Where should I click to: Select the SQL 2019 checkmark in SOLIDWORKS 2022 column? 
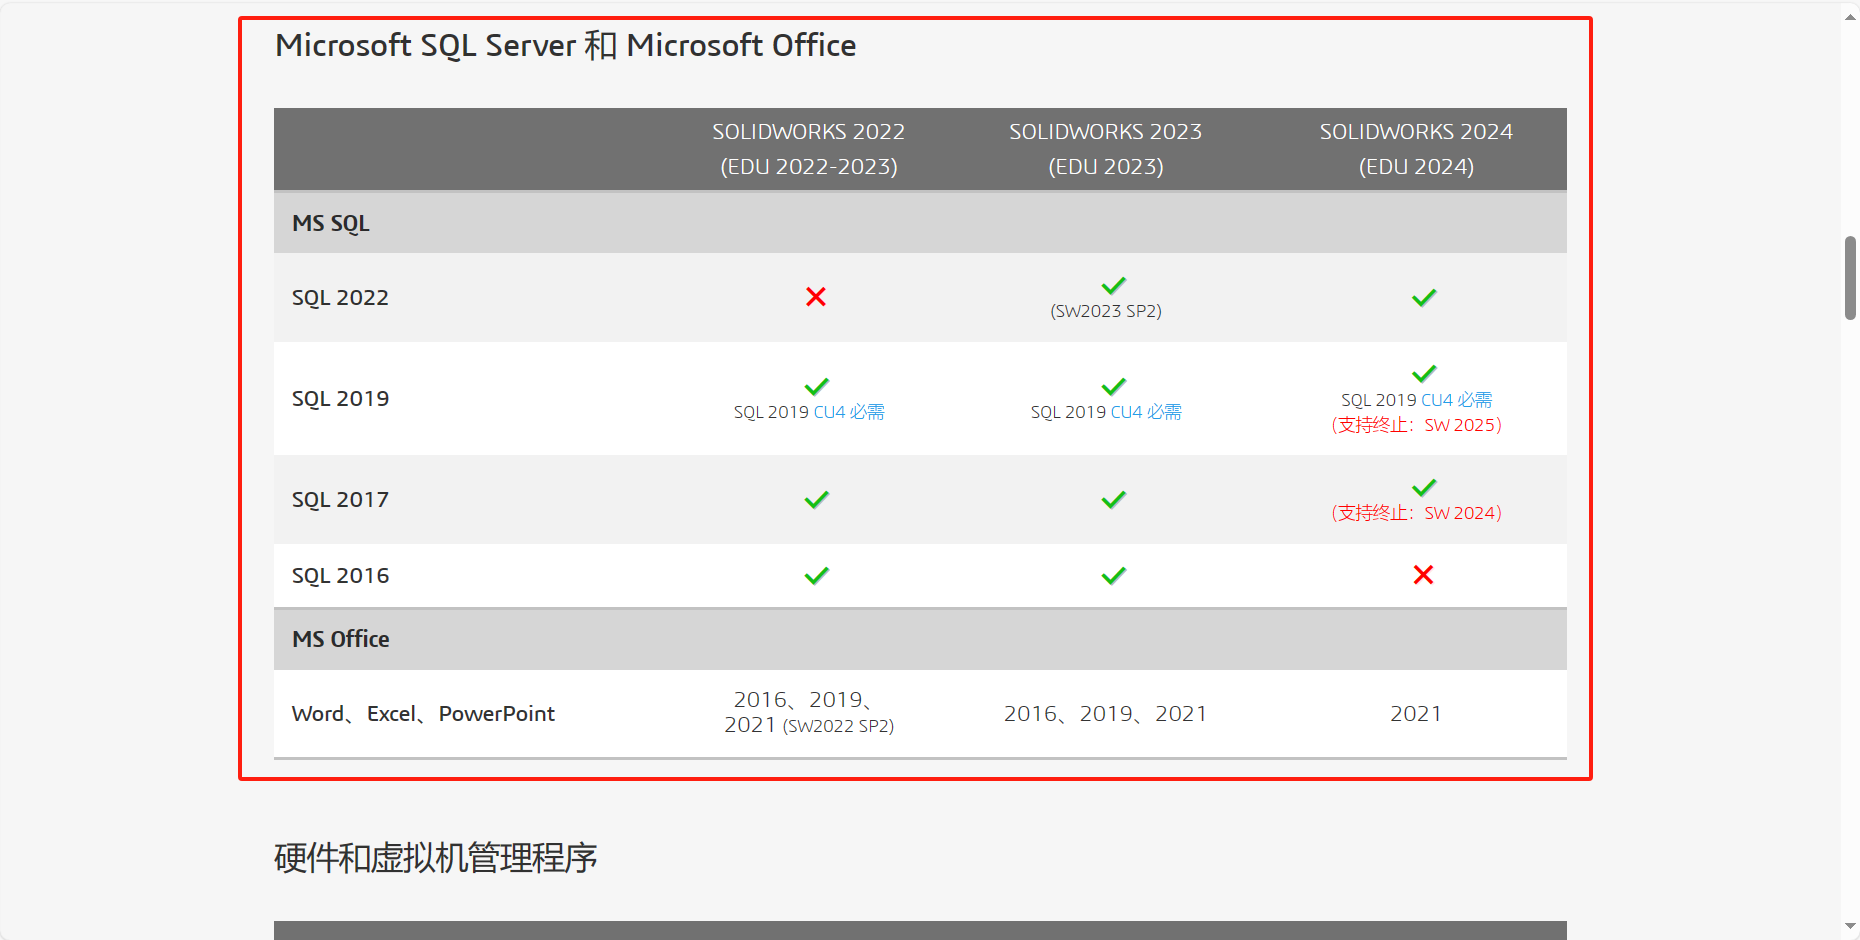[x=816, y=387]
